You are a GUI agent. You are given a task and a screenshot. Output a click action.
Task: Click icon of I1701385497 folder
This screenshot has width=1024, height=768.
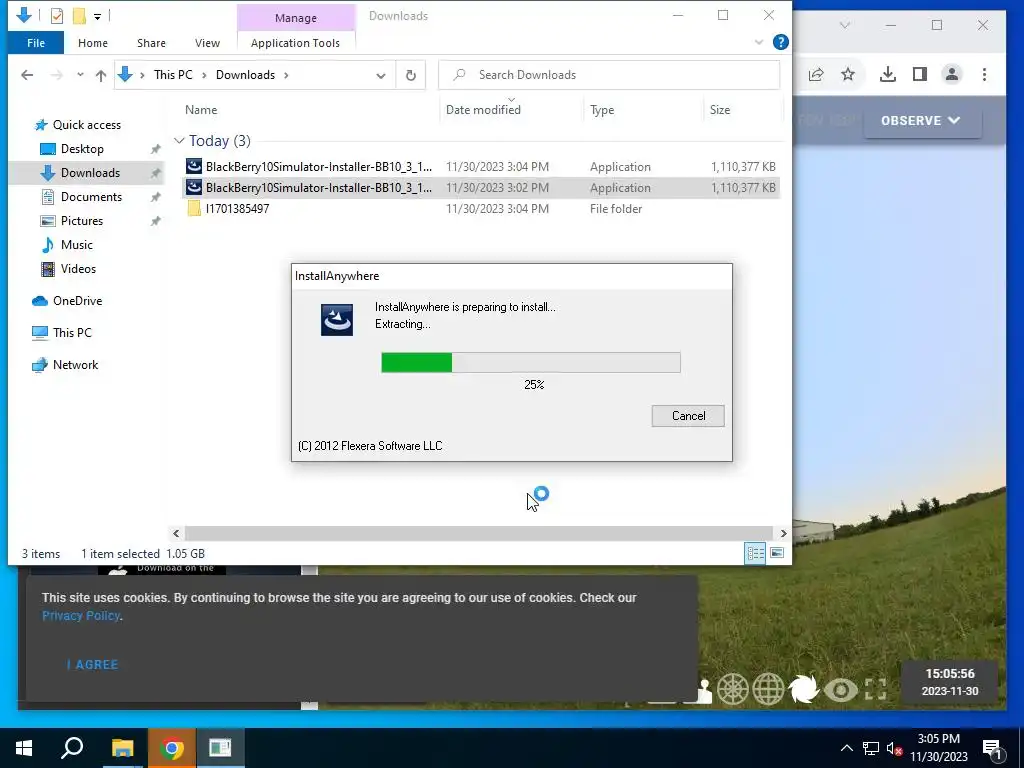click(x=194, y=208)
